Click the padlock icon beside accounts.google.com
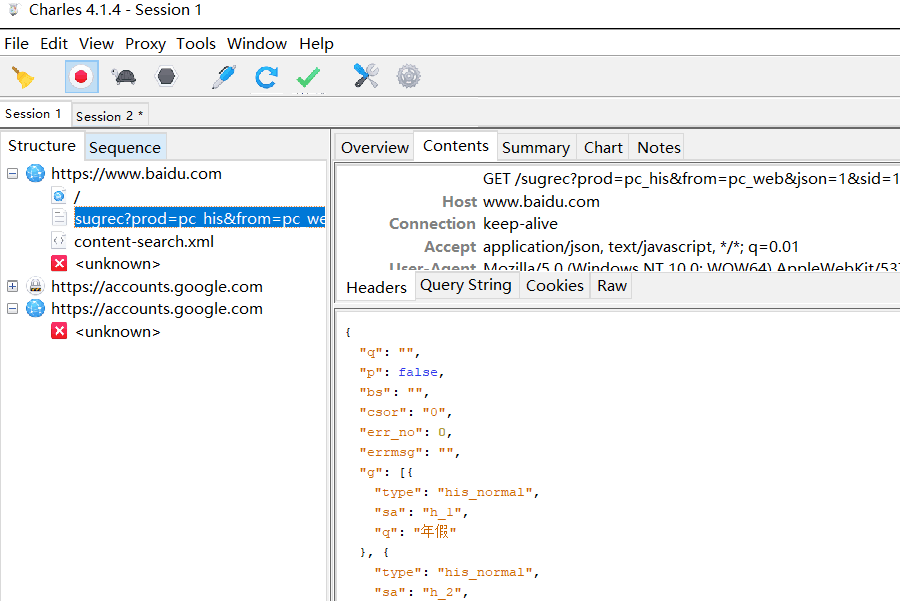The height and width of the screenshot is (601, 900). pyautogui.click(x=36, y=286)
